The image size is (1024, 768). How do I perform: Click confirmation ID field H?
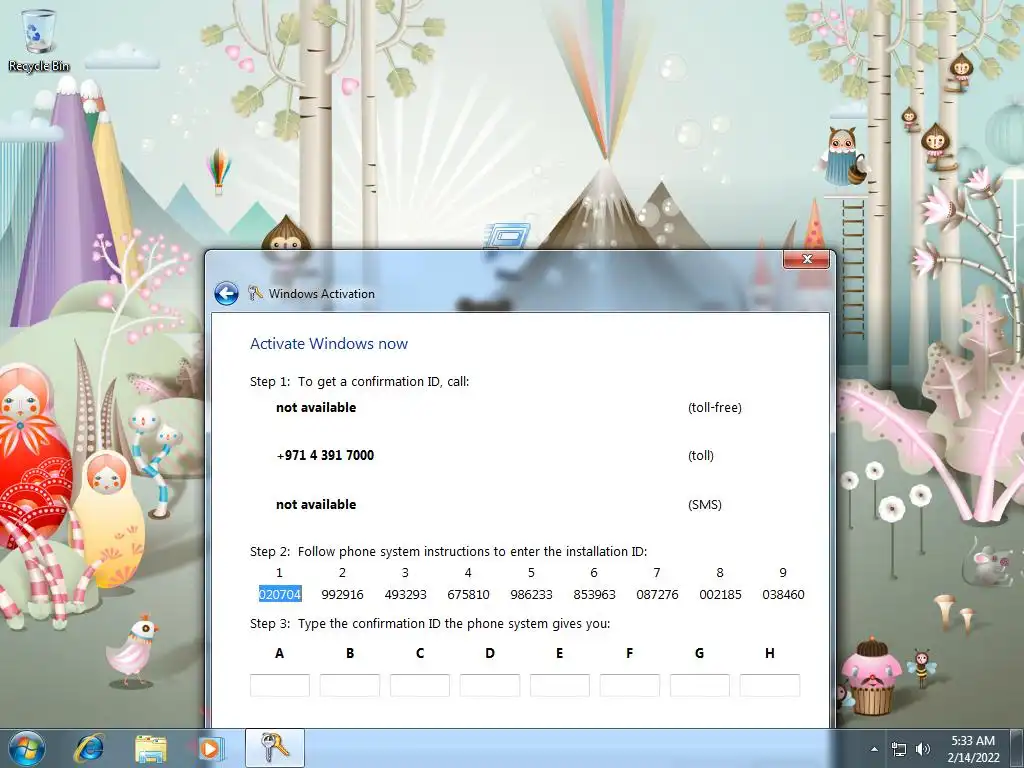[x=770, y=685]
